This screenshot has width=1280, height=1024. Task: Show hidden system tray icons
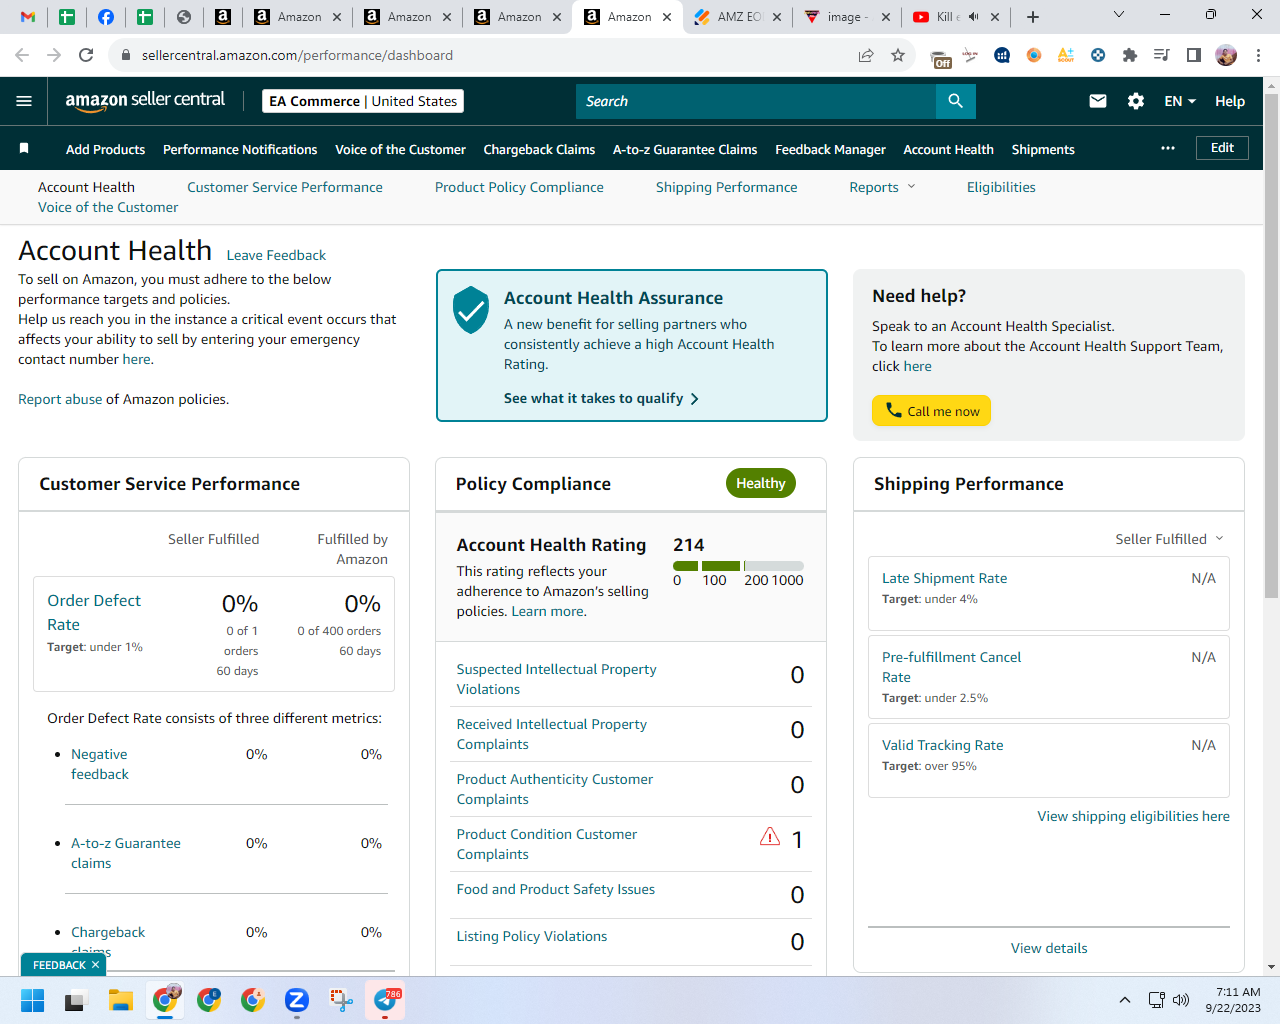pos(1125,1000)
